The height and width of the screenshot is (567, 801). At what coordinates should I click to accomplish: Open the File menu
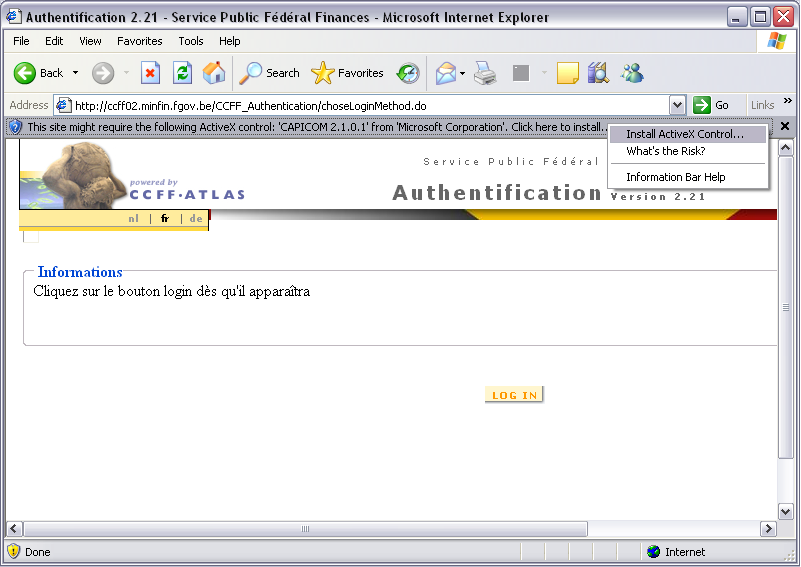(21, 41)
